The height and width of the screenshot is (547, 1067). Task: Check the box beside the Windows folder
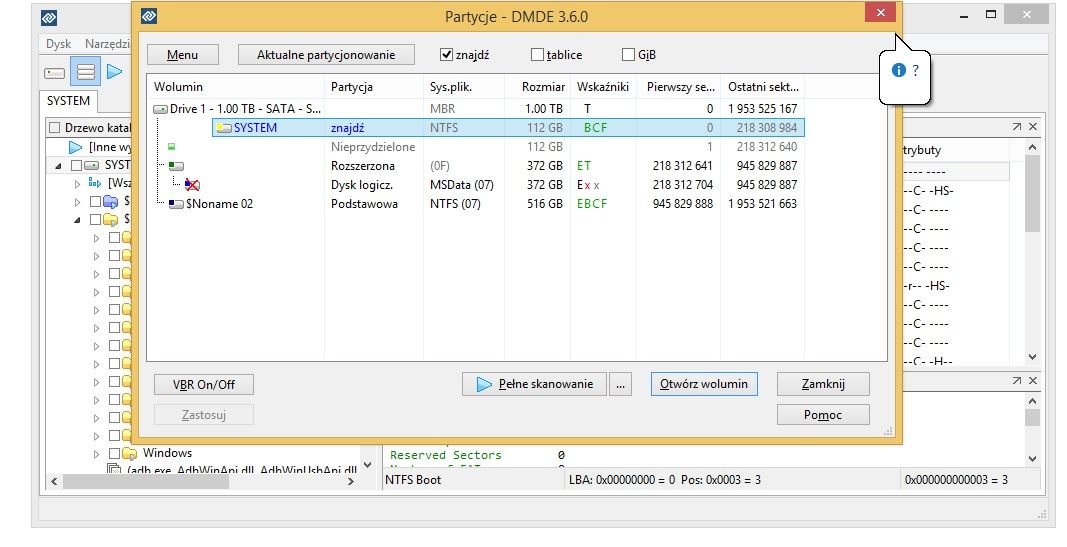114,453
